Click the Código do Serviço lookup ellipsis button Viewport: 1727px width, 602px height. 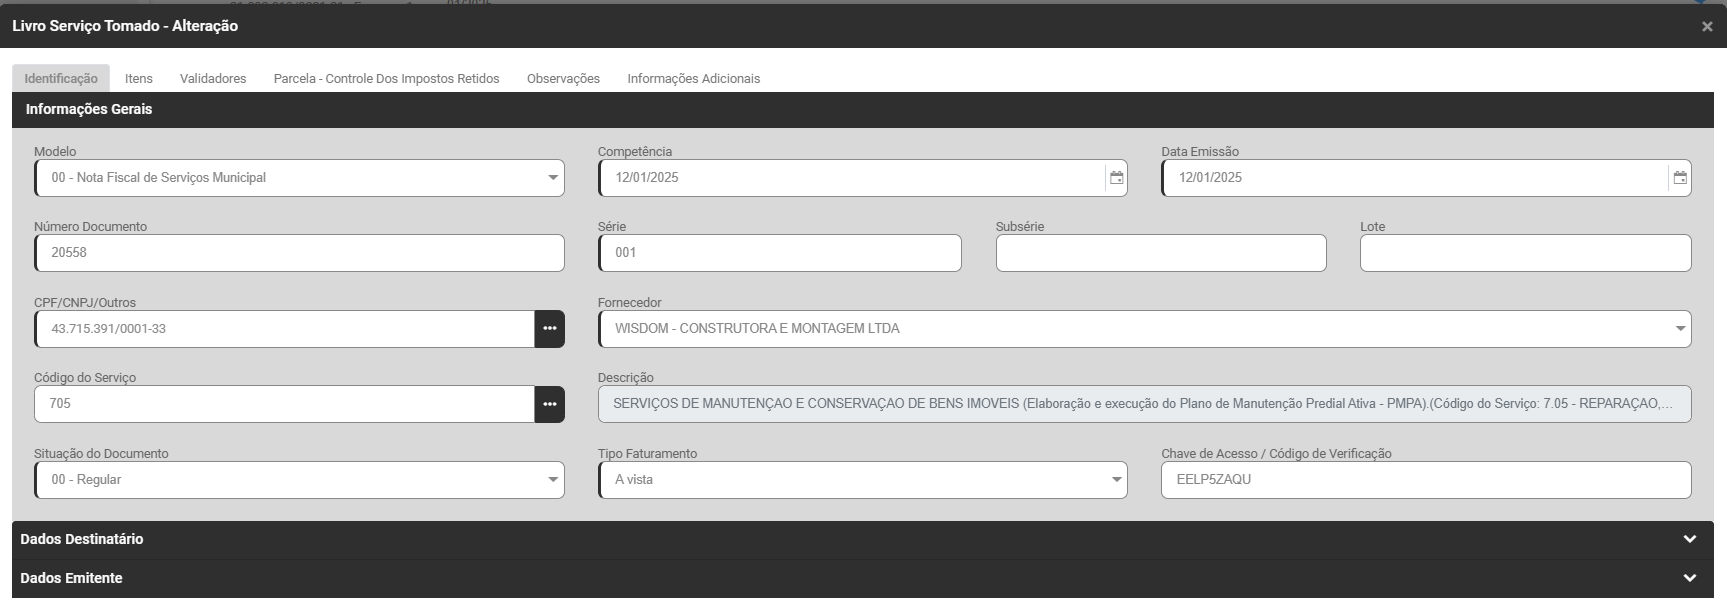549,404
